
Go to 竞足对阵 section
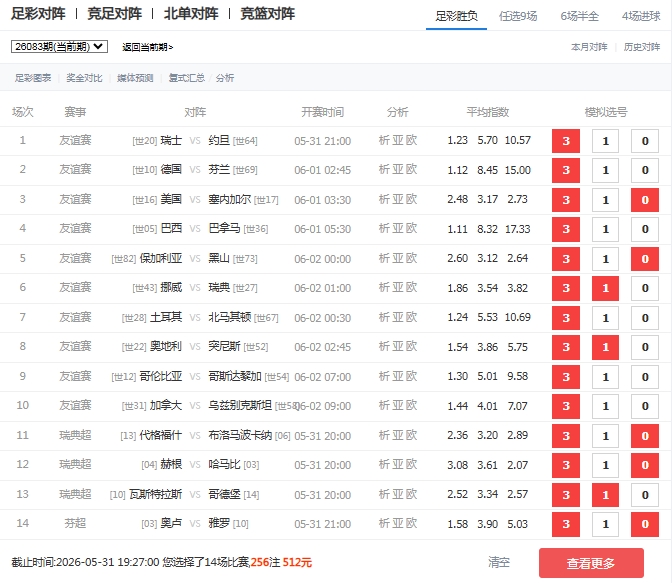click(114, 14)
